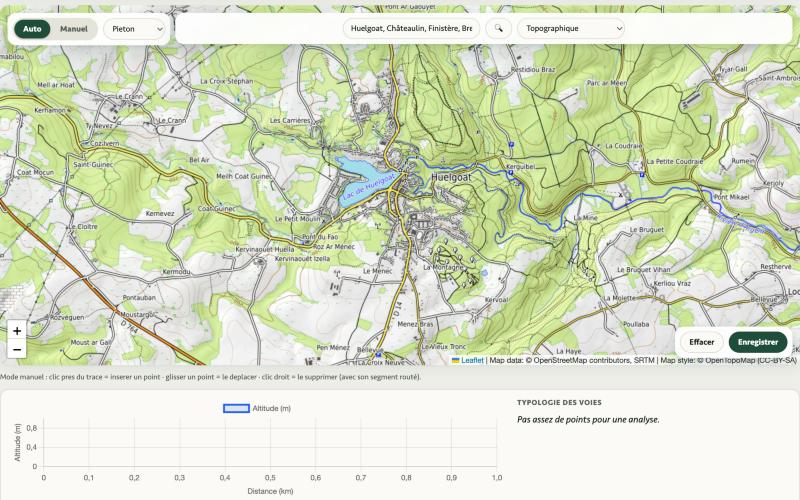This screenshot has height=500, width=800.
Task: Click the Le Menec place label
Action: (x=378, y=271)
